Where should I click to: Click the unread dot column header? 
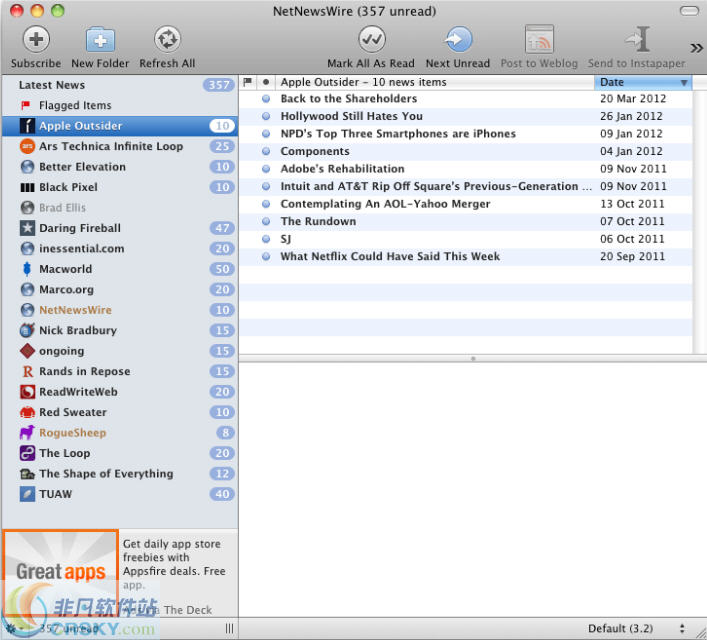(x=266, y=82)
